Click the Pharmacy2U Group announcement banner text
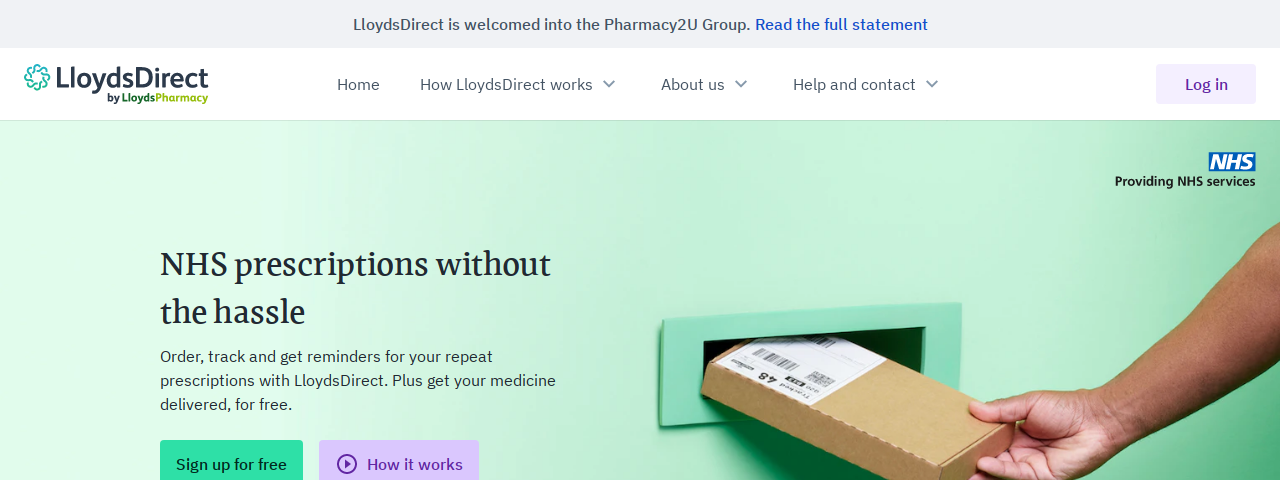Viewport: 1280px width, 480px height. [551, 24]
